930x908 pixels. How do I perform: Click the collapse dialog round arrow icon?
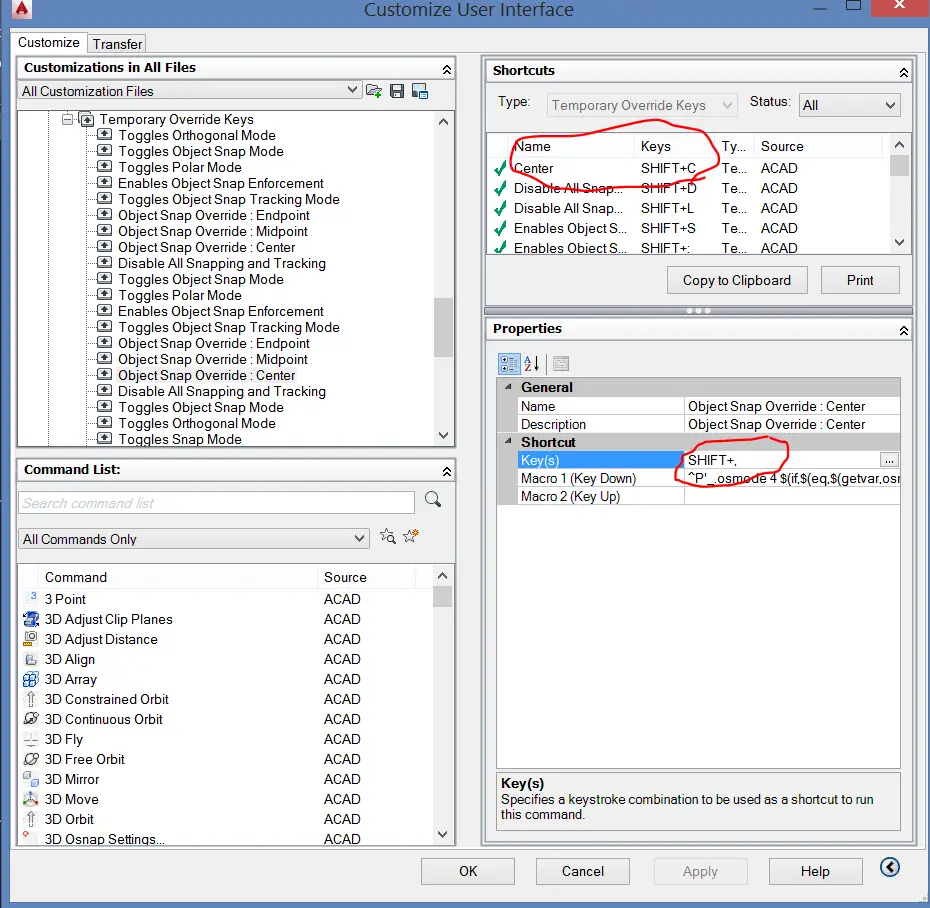890,867
